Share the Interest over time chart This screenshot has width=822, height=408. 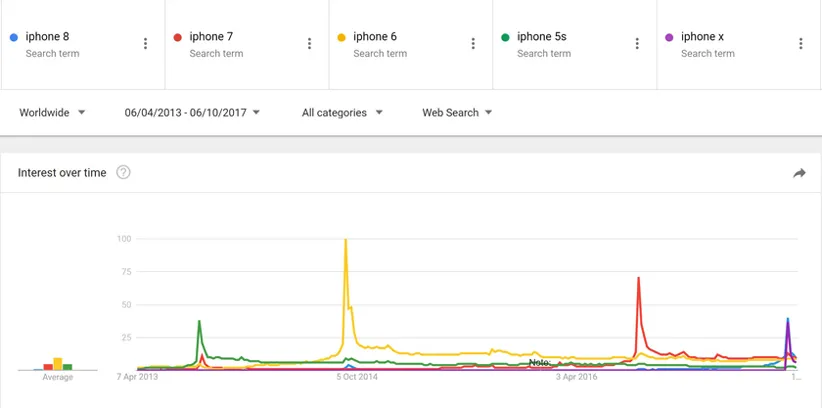pos(799,173)
